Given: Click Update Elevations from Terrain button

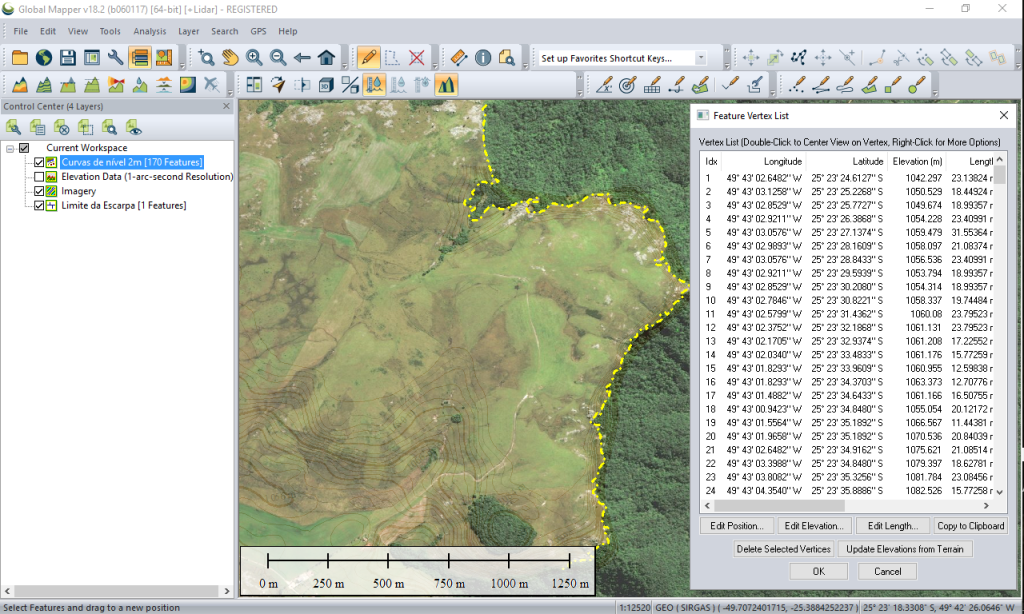Looking at the screenshot, I should (x=905, y=549).
